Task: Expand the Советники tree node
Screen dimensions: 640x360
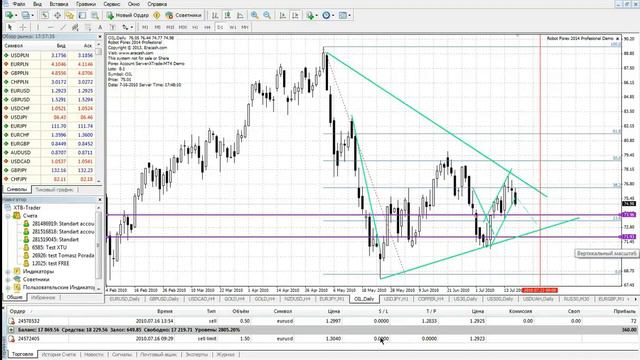Action: click(8, 280)
